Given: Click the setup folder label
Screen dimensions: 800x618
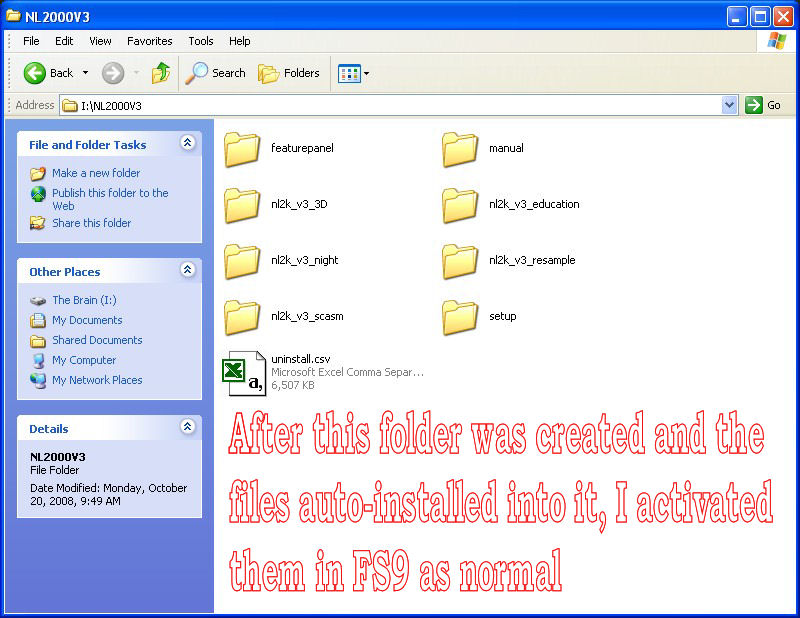Looking at the screenshot, I should click(x=503, y=316).
